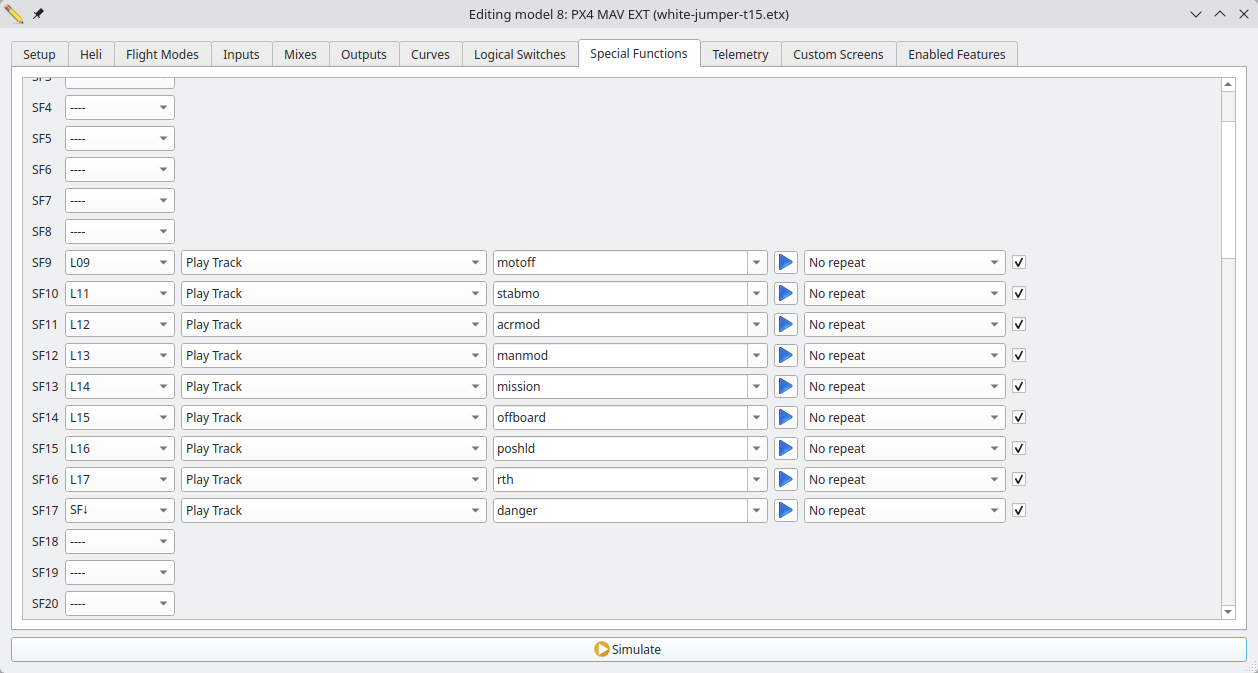Click the pencil edit icon in the title bar
The height and width of the screenshot is (673, 1258).
(x=15, y=13)
